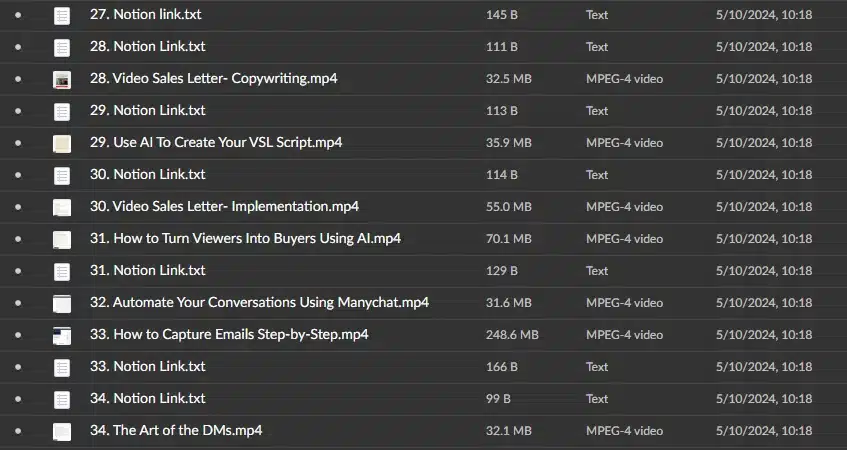847x450 pixels.
Task: Click the text file icon for 30. Notion Link.txt
Action: click(62, 176)
